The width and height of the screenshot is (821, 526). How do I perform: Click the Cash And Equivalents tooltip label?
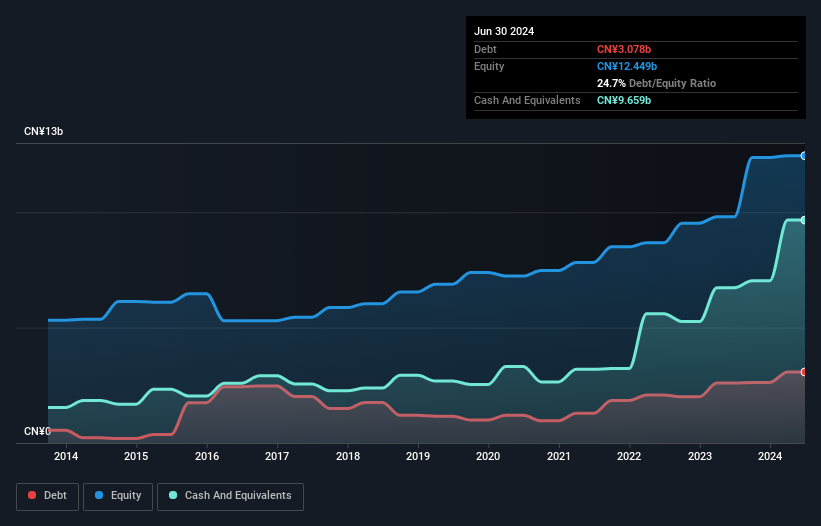point(527,100)
